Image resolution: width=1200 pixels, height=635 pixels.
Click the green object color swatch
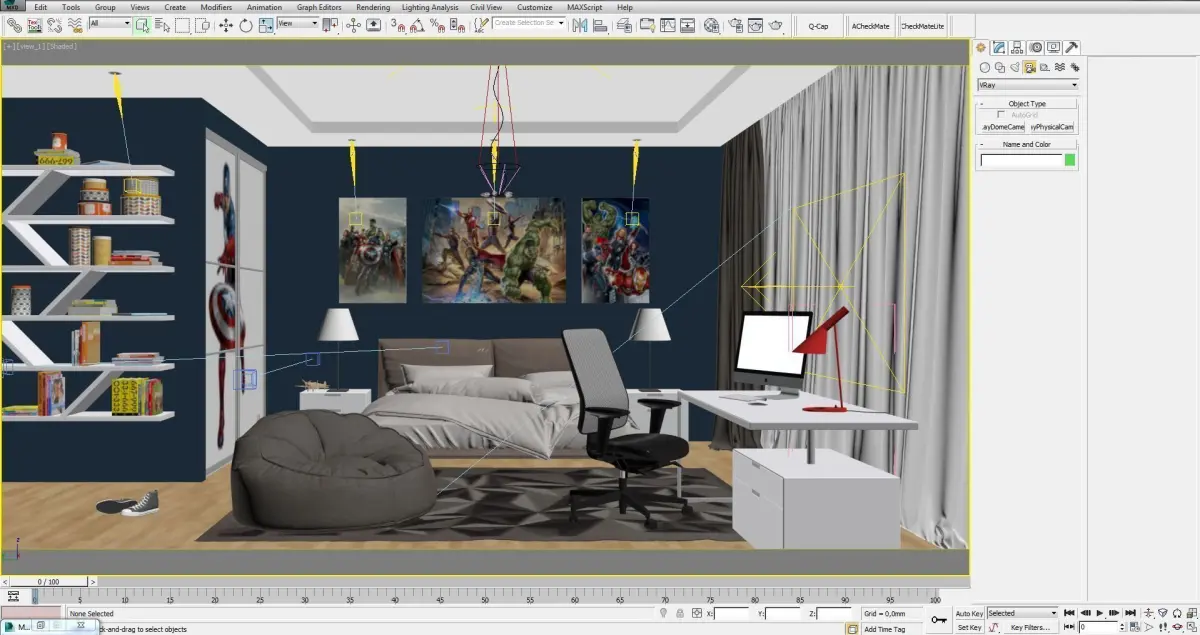[1070, 160]
